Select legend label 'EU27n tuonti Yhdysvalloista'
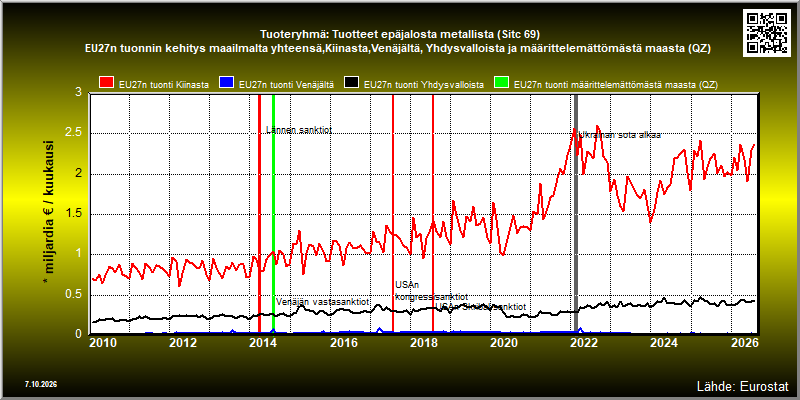The image size is (800, 400). [x=423, y=85]
